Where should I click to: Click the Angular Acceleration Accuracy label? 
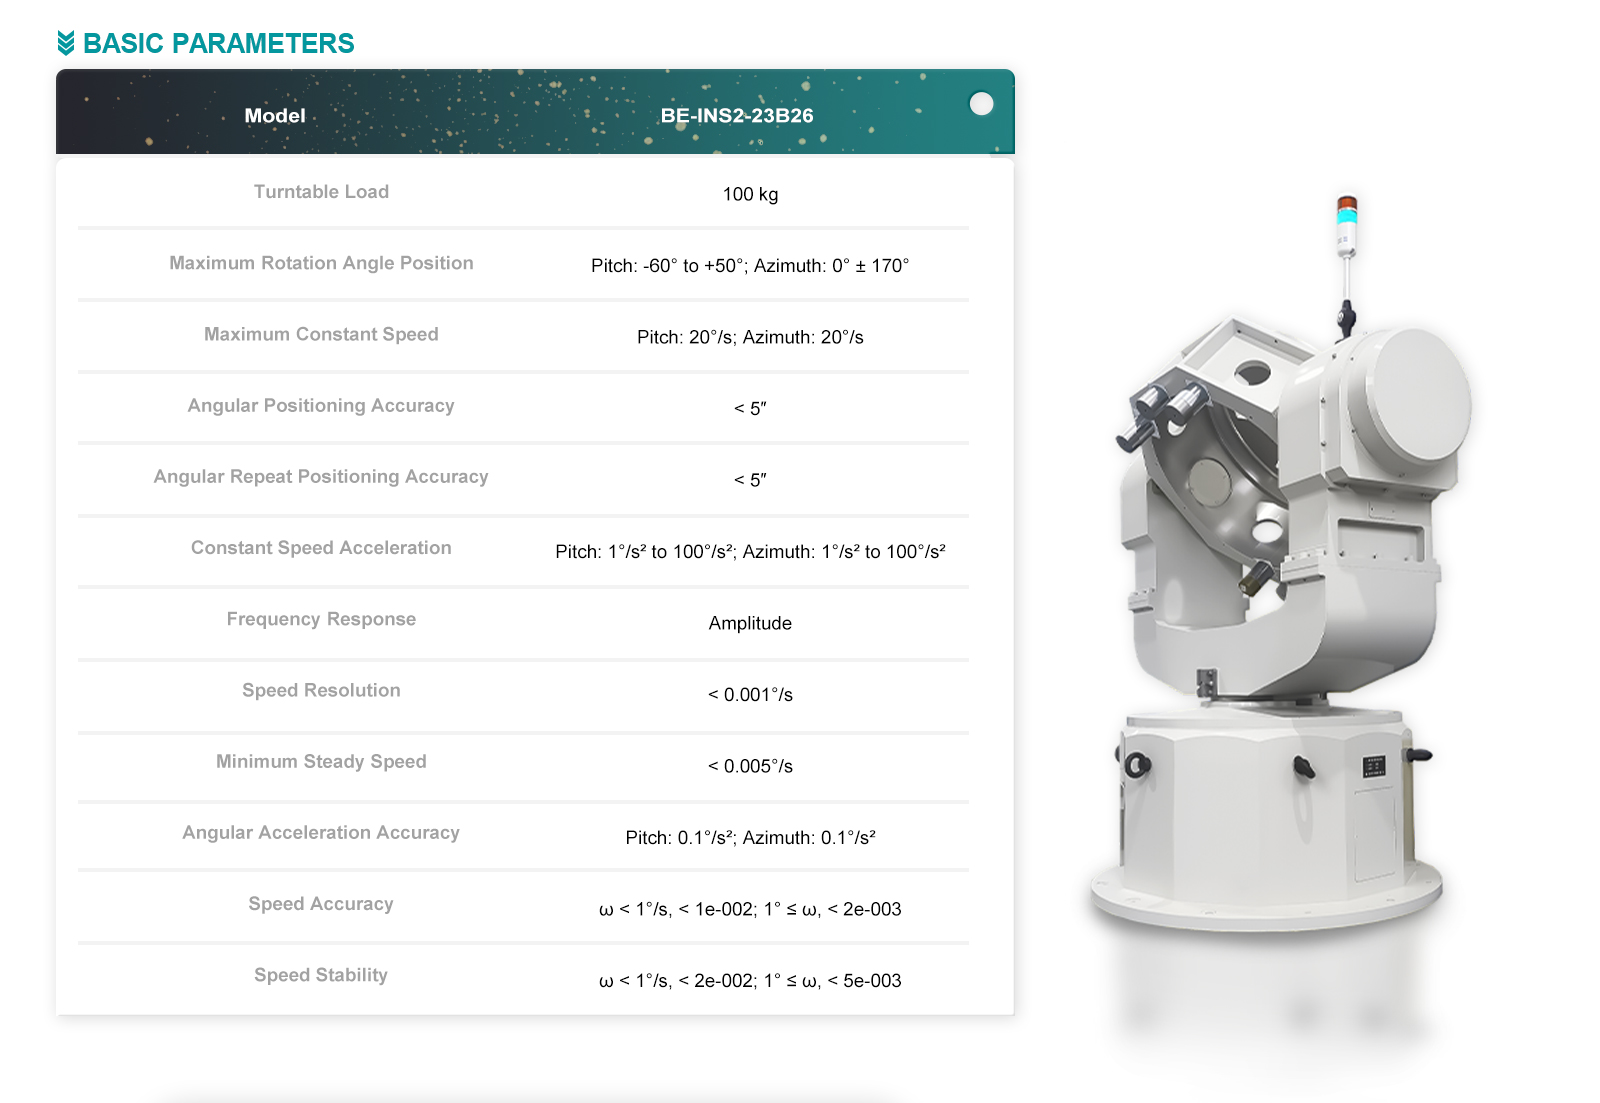point(321,833)
